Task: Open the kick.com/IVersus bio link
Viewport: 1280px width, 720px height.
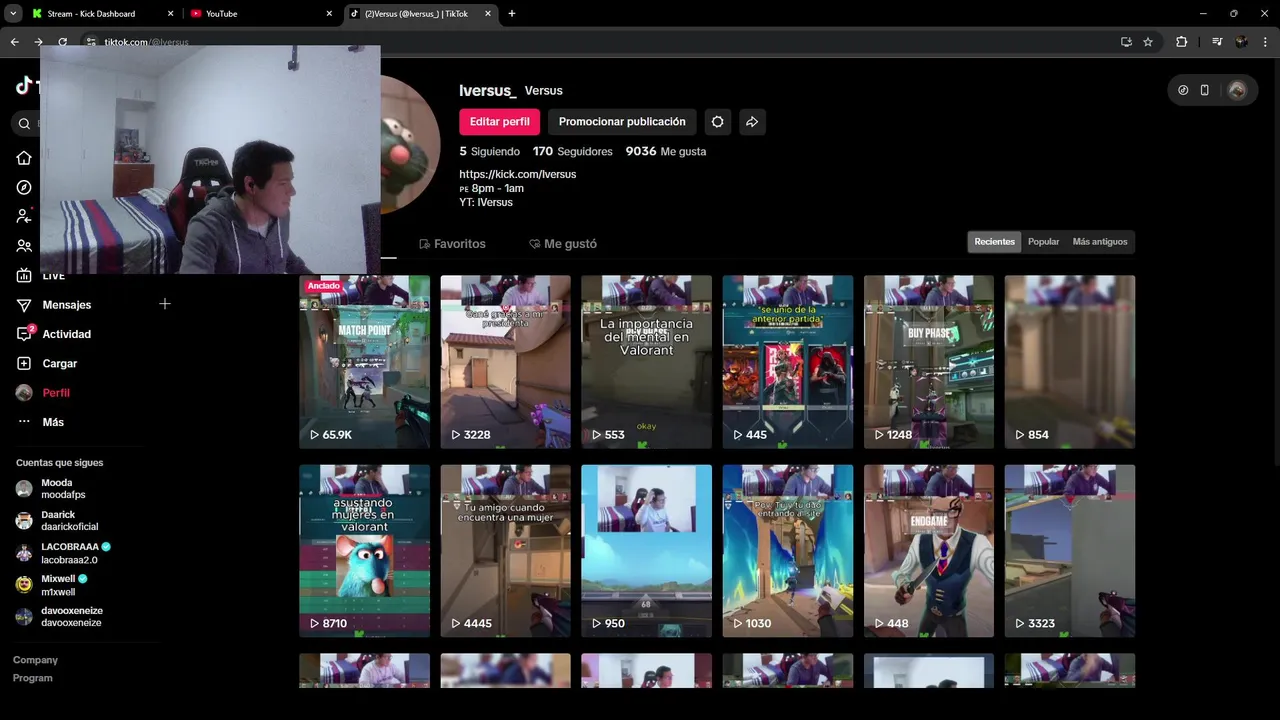Action: click(518, 174)
